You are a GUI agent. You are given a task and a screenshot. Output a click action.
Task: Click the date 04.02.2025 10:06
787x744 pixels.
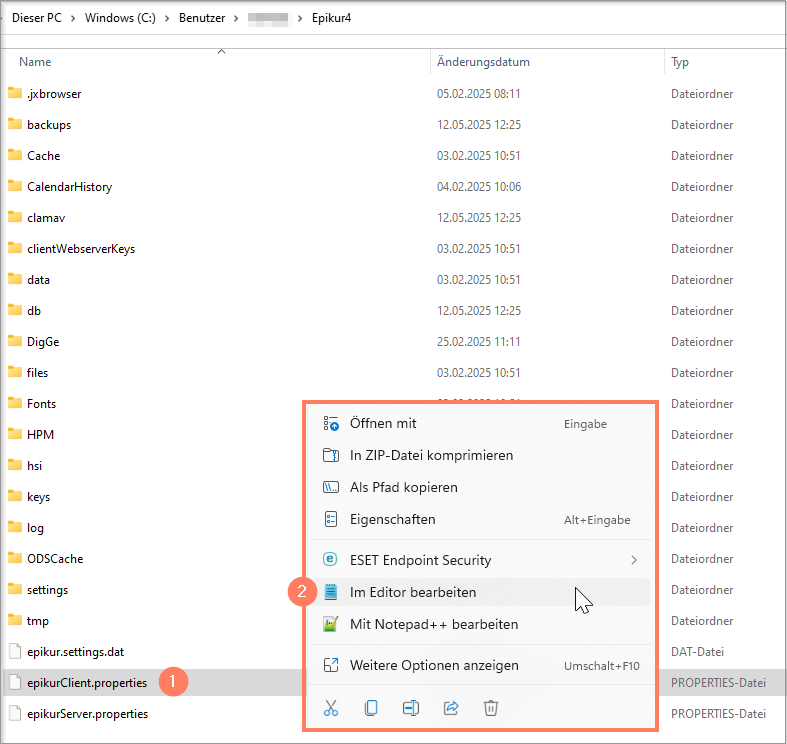[479, 187]
